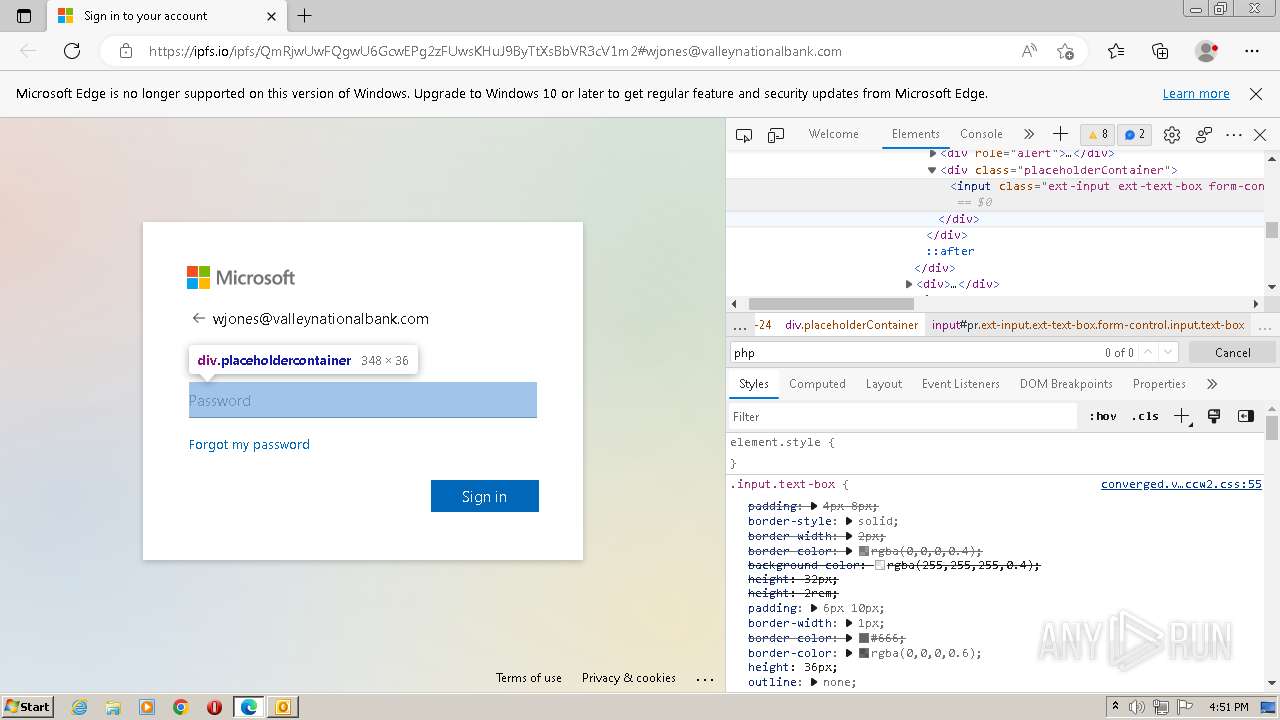Toggle :hov element state panel
Viewport: 1280px width, 720px height.
(1103, 417)
